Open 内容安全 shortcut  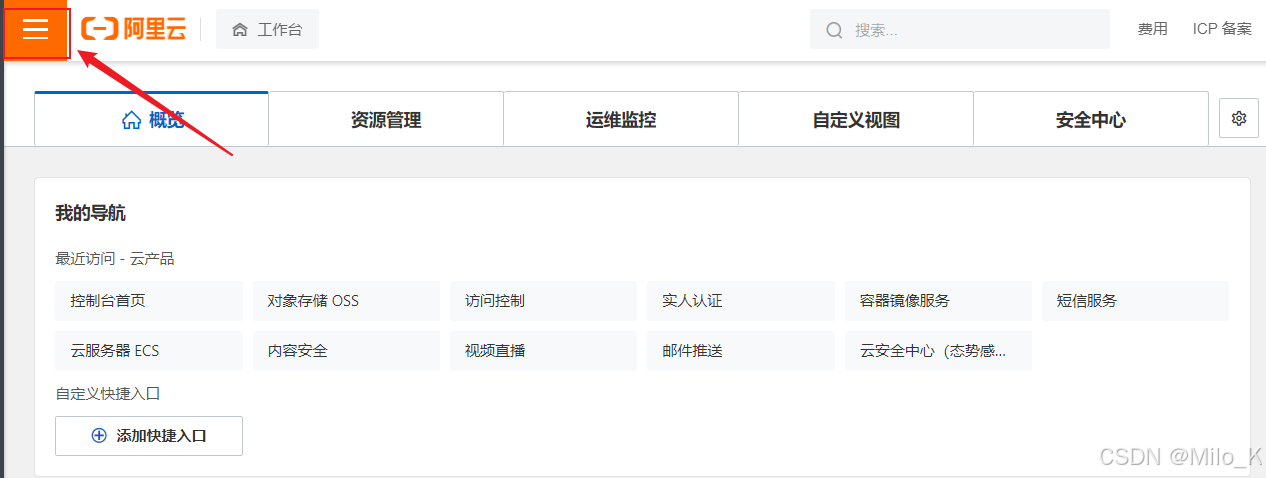(346, 351)
